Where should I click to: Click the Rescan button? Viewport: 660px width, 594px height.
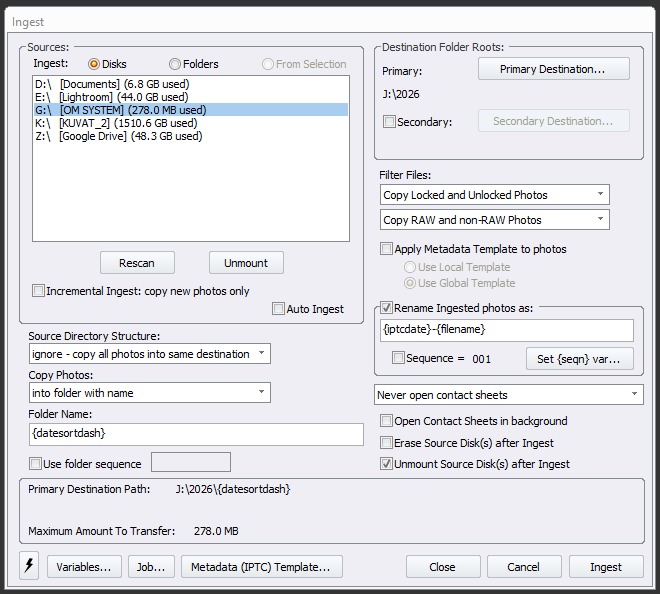pyautogui.click(x=137, y=263)
